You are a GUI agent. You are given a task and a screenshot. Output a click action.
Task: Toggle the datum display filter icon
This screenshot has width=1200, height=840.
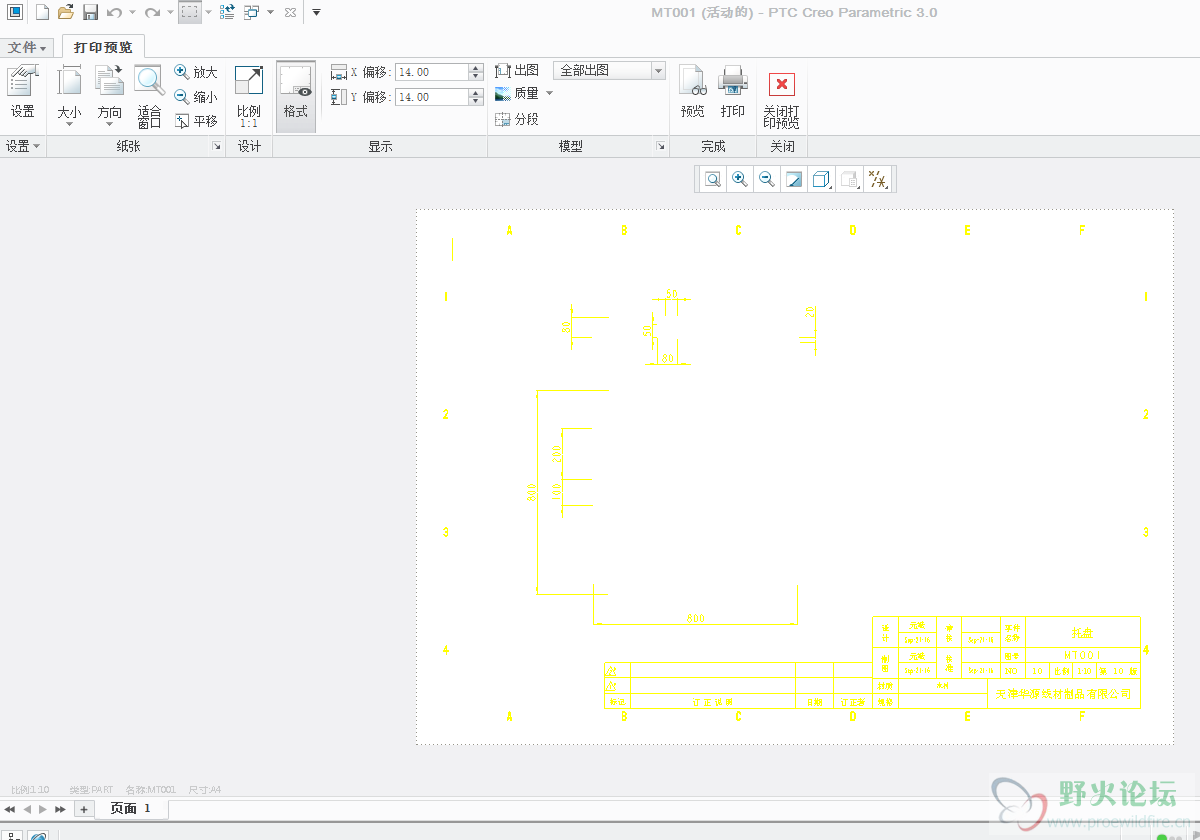pos(877,179)
